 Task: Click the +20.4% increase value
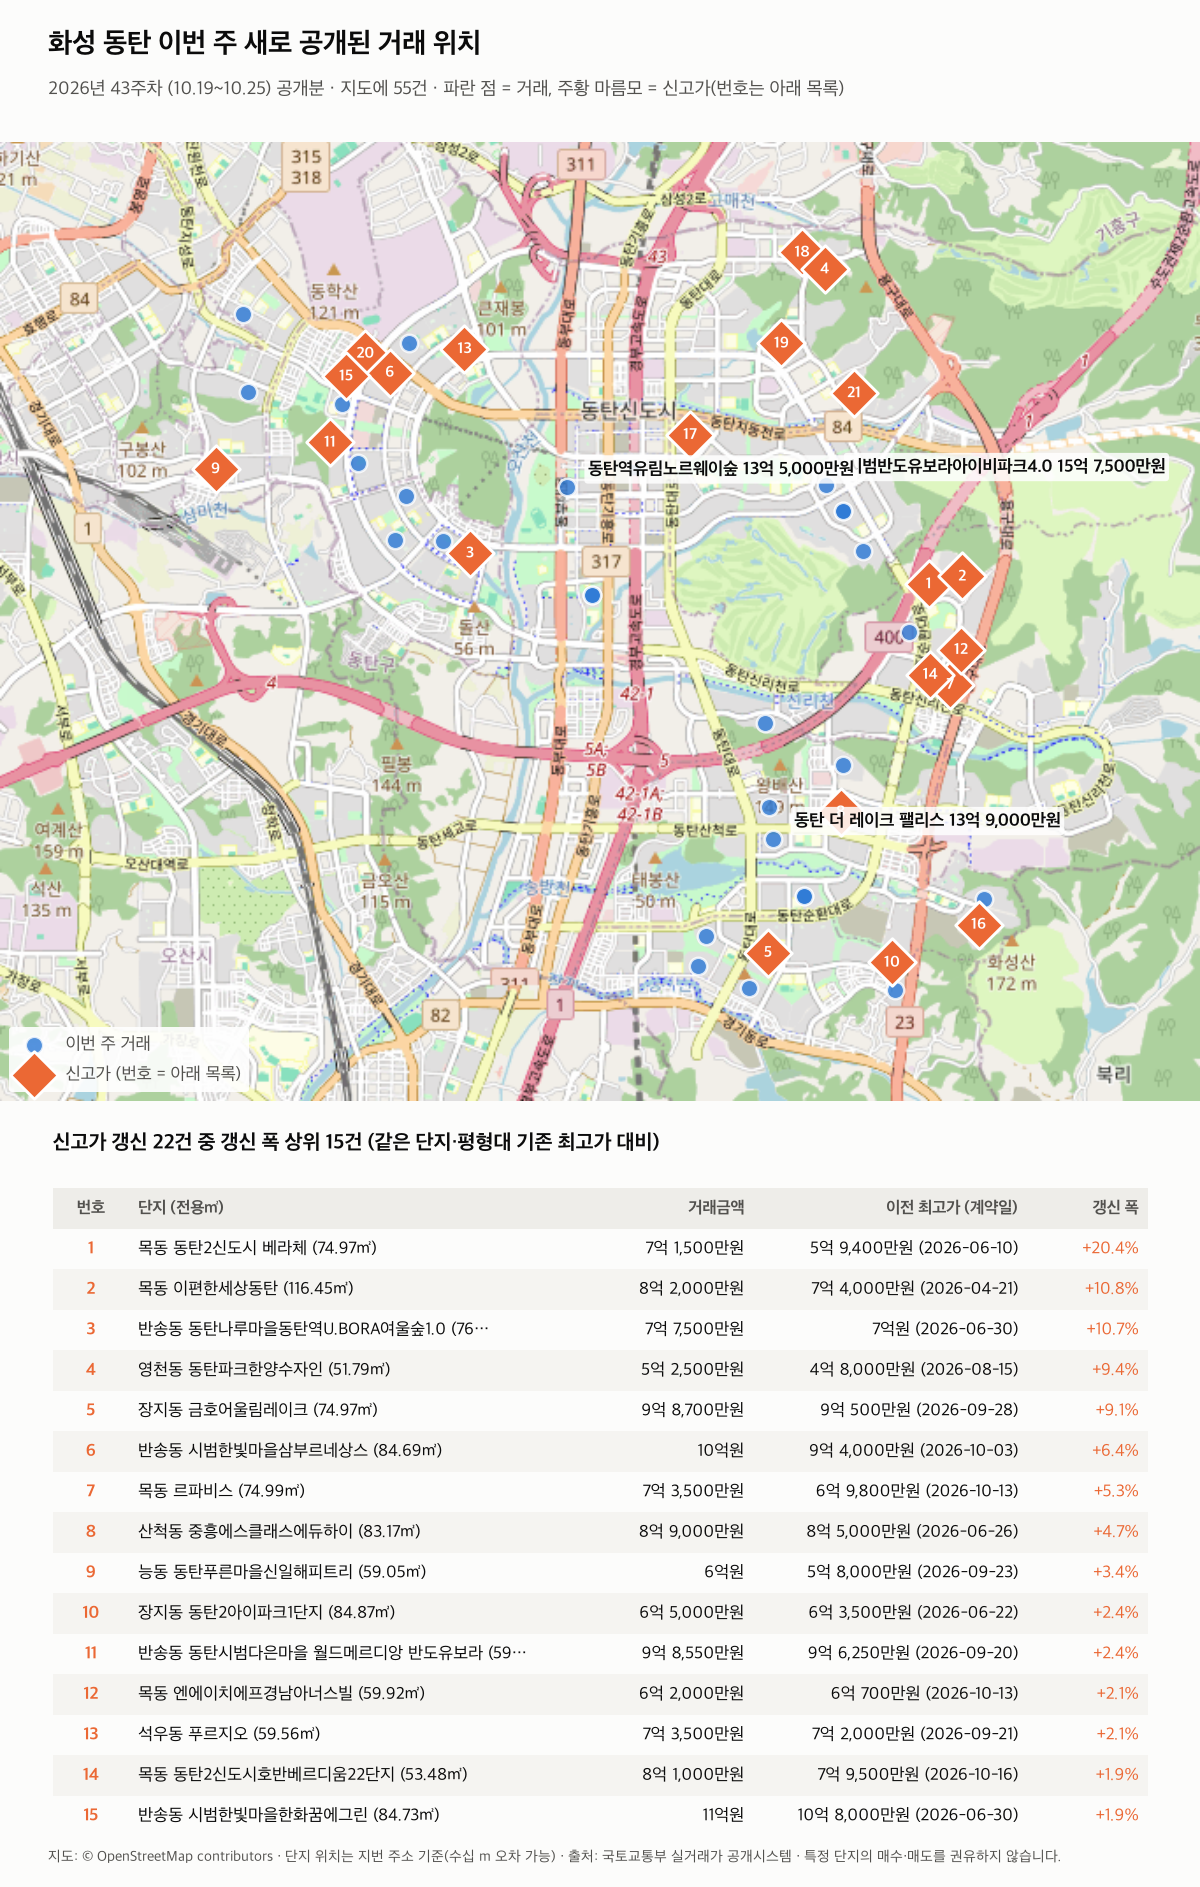click(1110, 1248)
